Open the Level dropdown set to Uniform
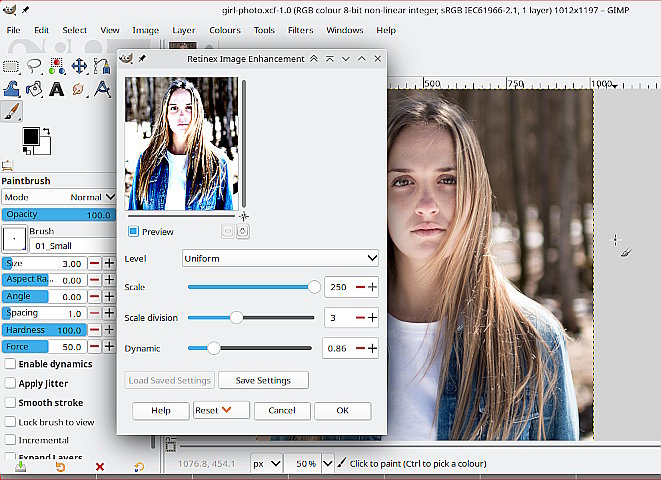Image resolution: width=661 pixels, height=480 pixels. tap(280, 258)
